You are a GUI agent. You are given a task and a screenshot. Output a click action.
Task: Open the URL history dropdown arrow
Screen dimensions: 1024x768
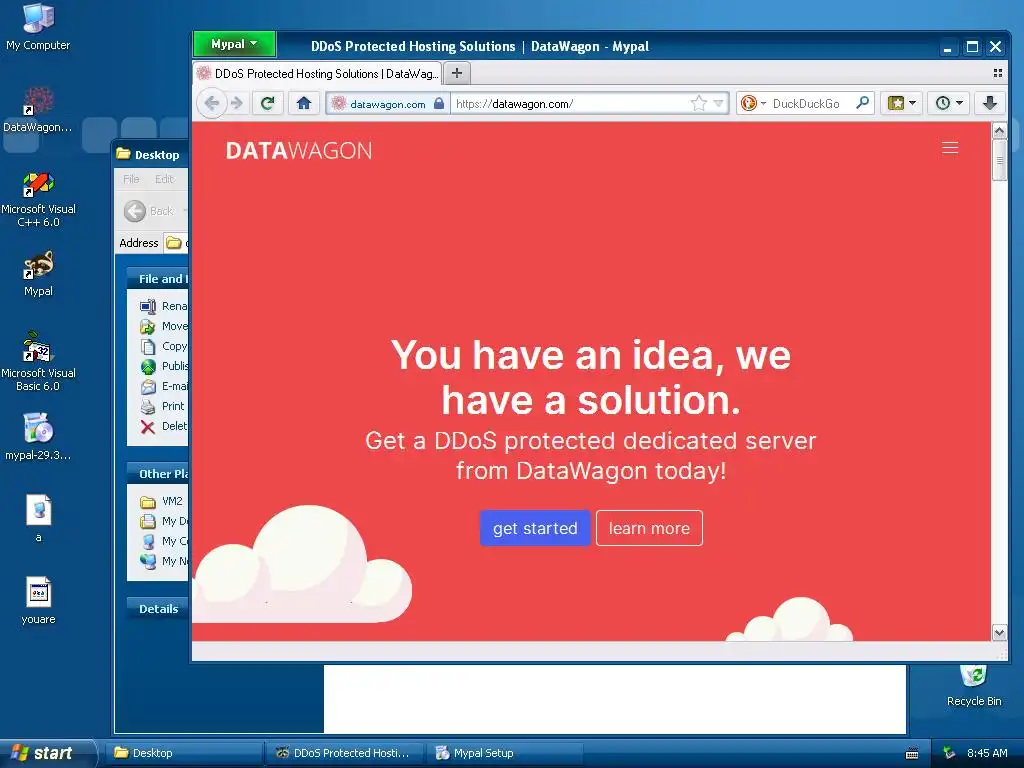[x=718, y=103]
